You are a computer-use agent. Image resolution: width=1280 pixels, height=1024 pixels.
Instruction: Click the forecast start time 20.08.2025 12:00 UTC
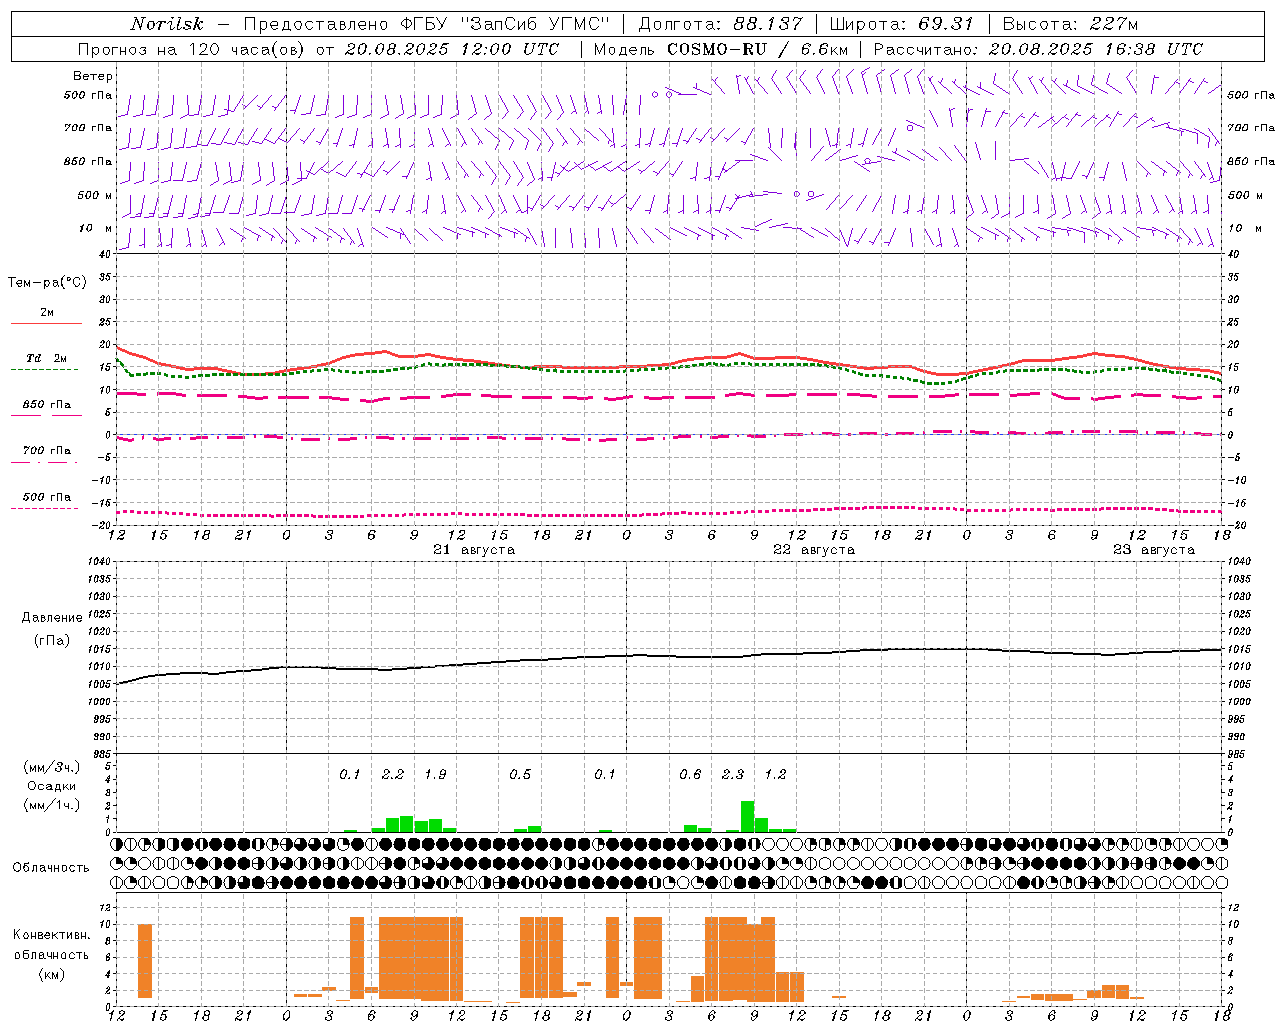coord(452,49)
